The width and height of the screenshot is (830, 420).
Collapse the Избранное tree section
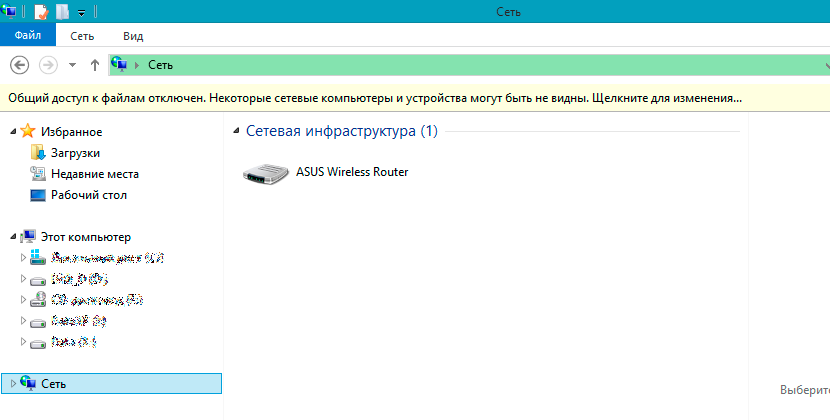(12, 132)
